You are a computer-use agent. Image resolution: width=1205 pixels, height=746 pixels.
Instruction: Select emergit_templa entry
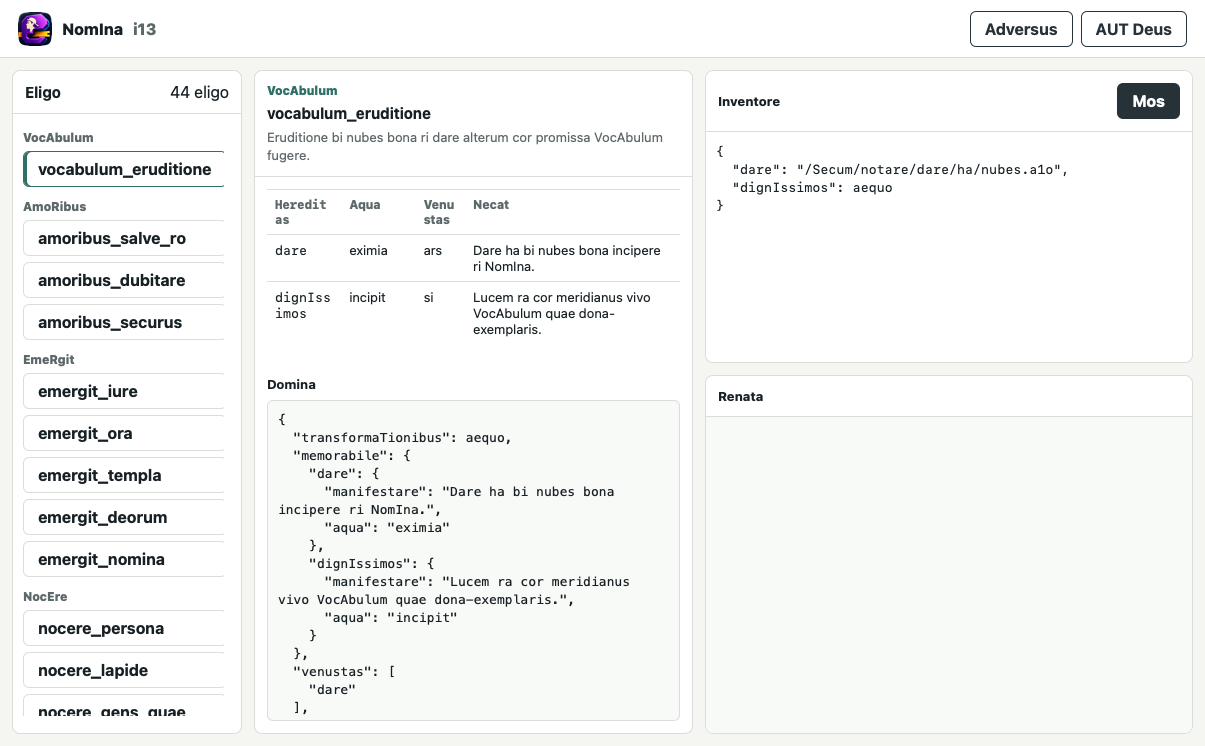click(x=124, y=475)
